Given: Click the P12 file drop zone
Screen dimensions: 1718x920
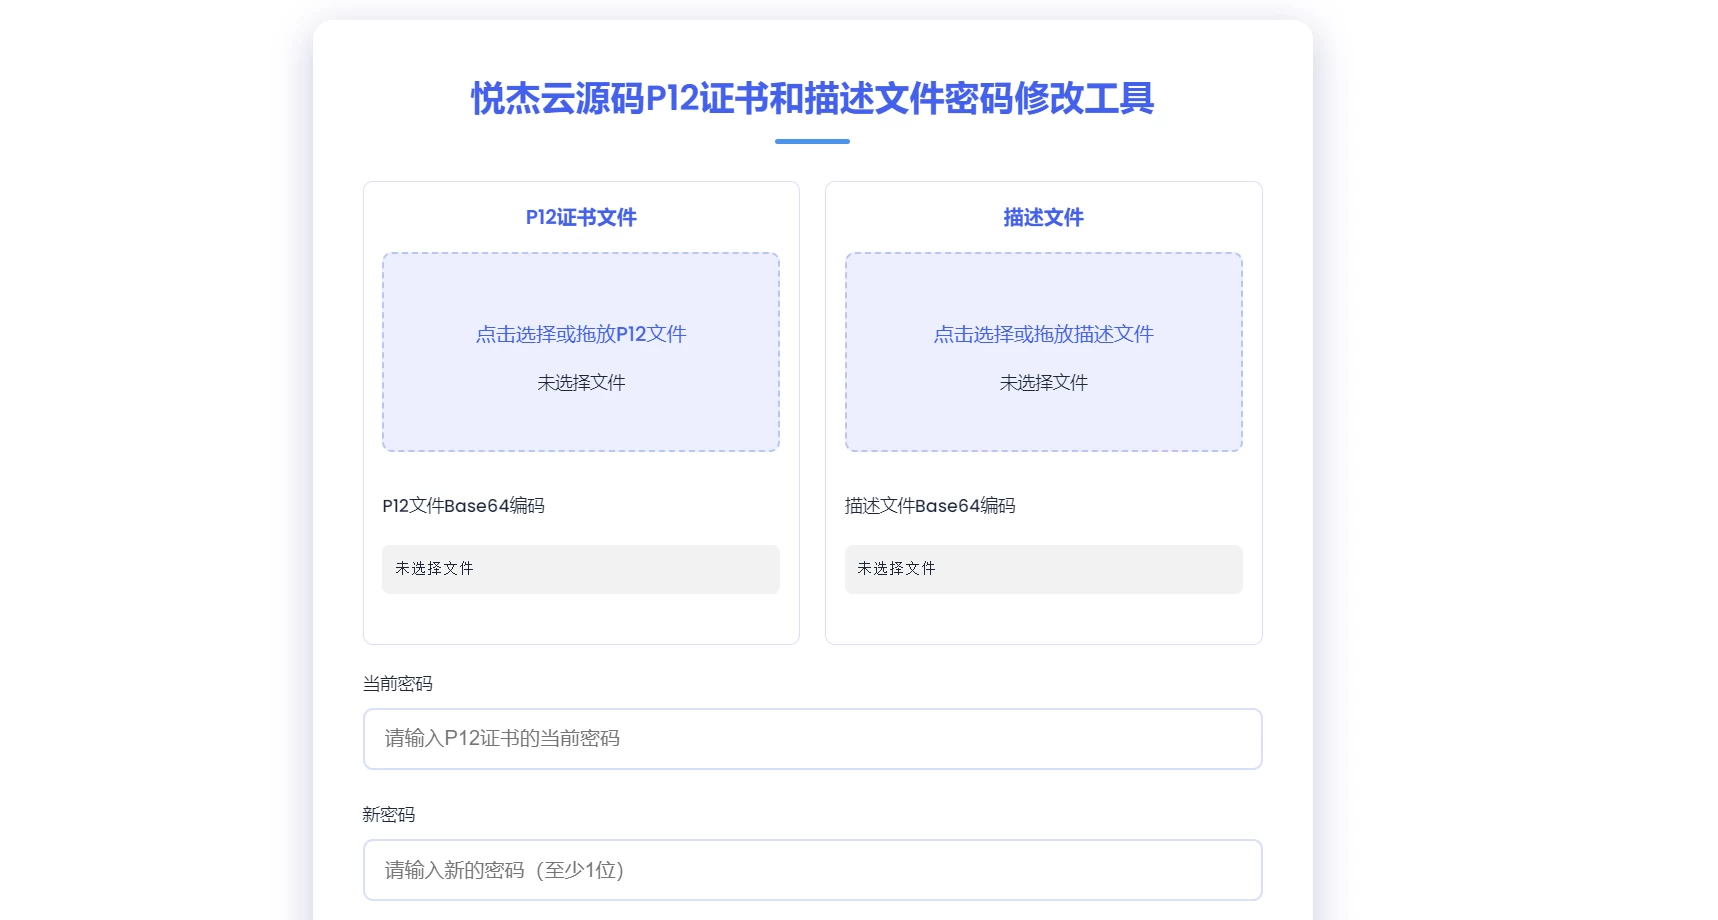Looking at the screenshot, I should pos(580,352).
